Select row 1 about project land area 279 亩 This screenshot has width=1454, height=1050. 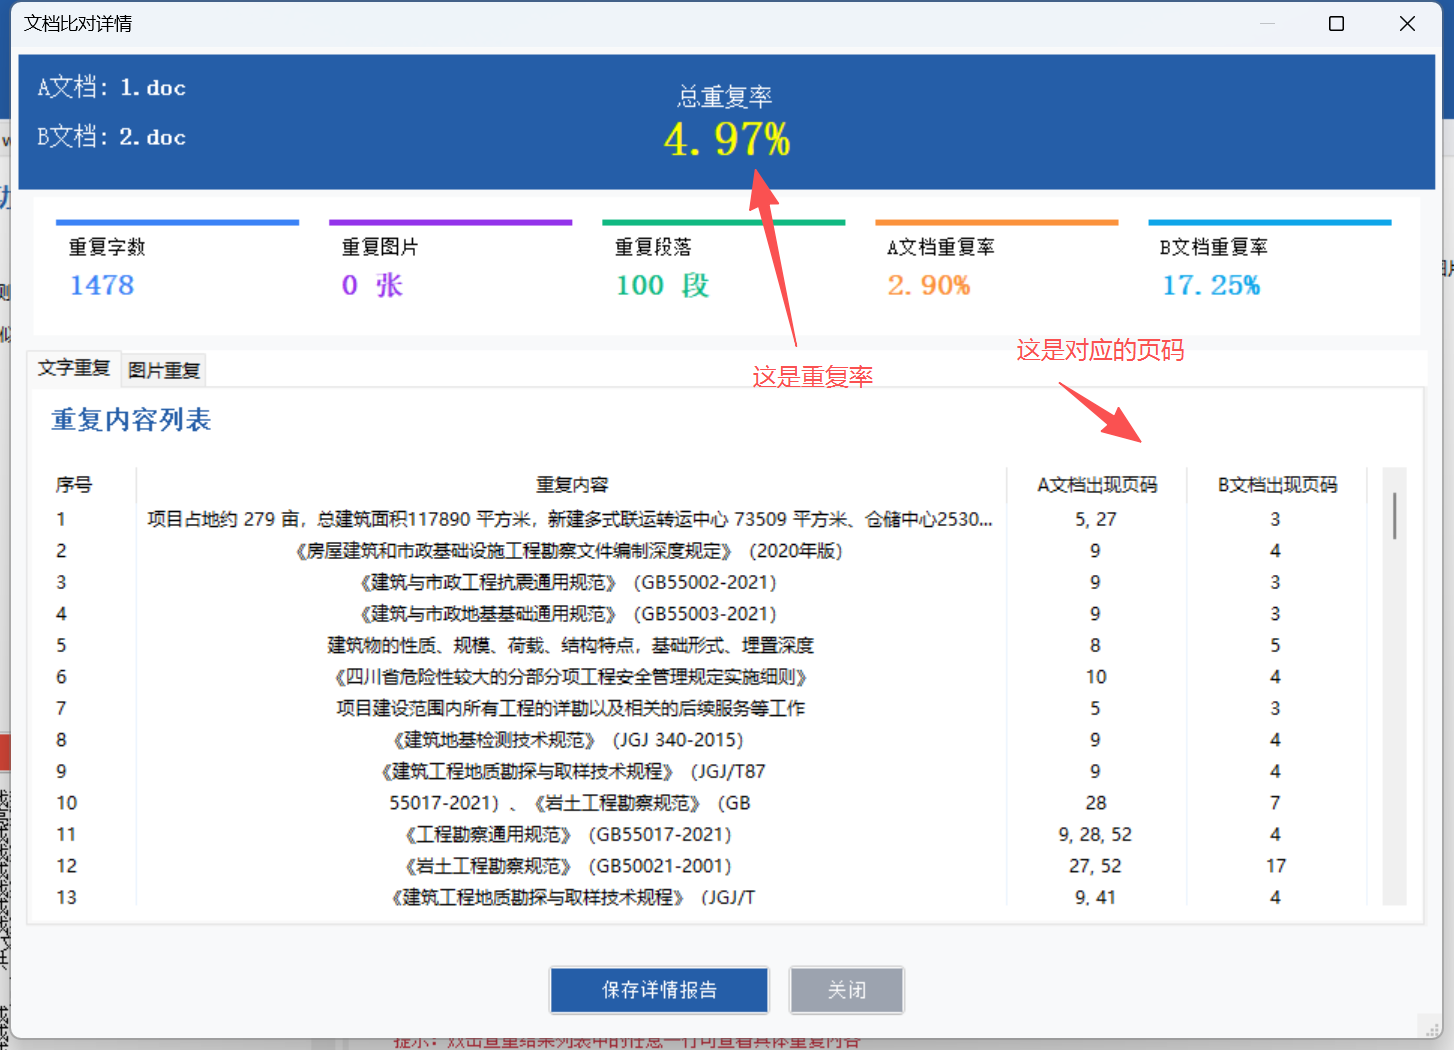tap(570, 519)
